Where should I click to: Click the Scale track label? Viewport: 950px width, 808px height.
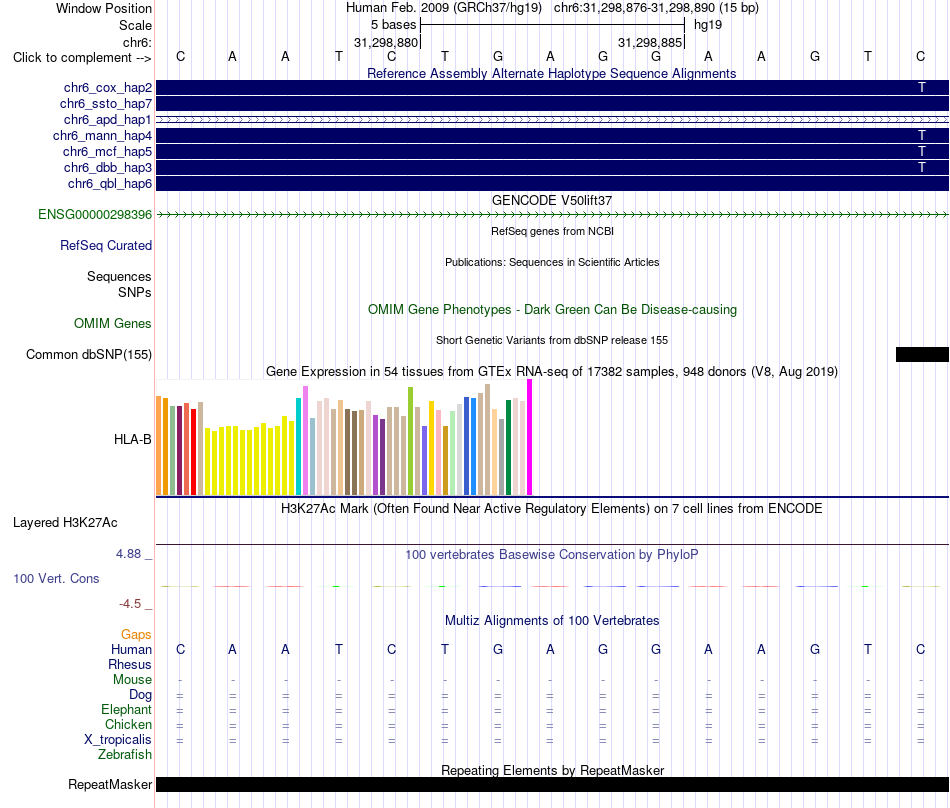pyautogui.click(x=135, y=25)
